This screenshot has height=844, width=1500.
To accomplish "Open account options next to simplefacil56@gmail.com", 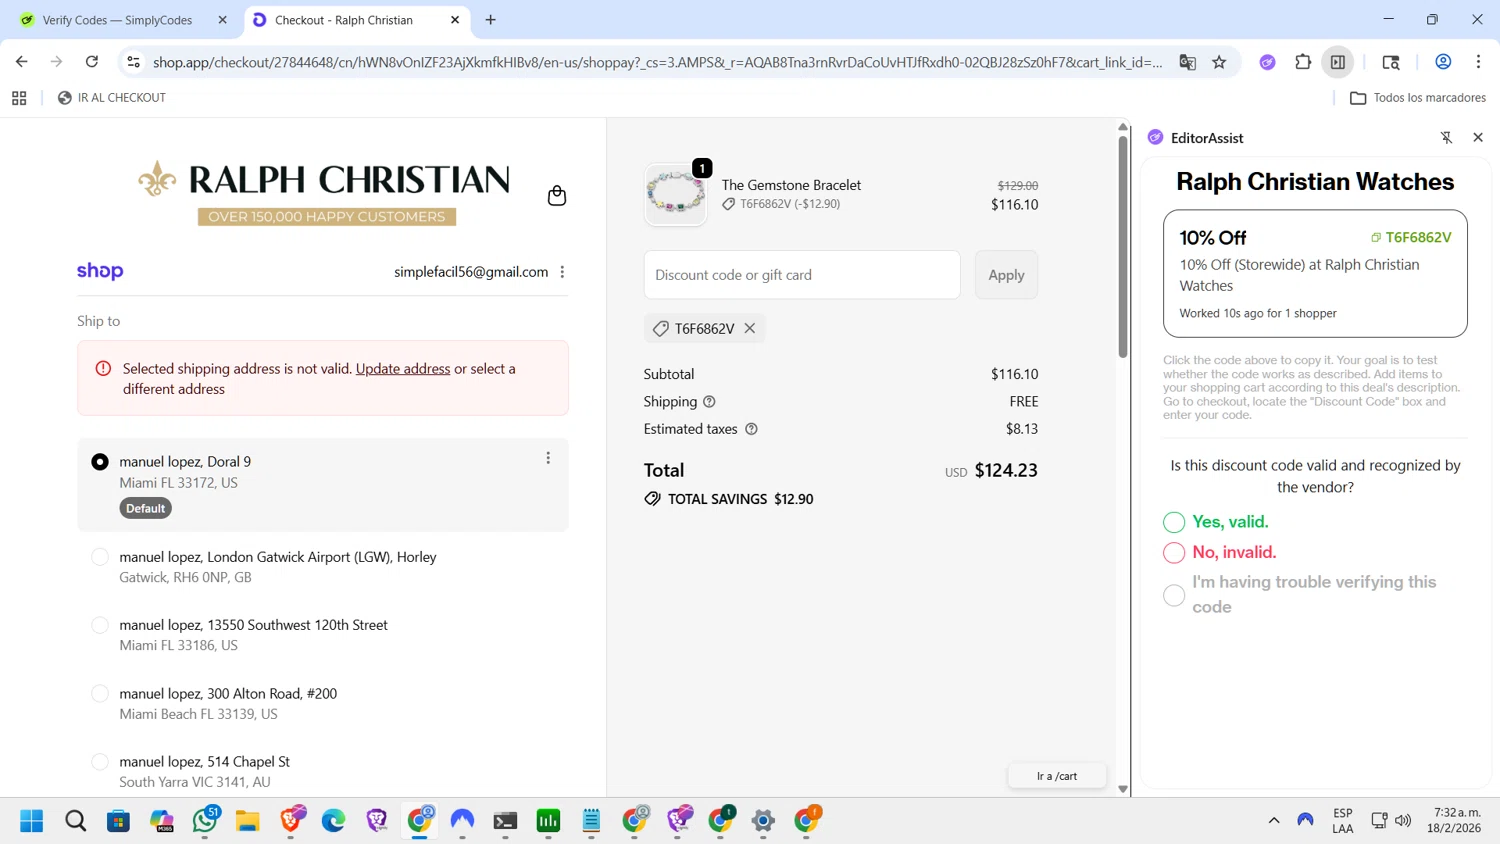I will tap(563, 272).
